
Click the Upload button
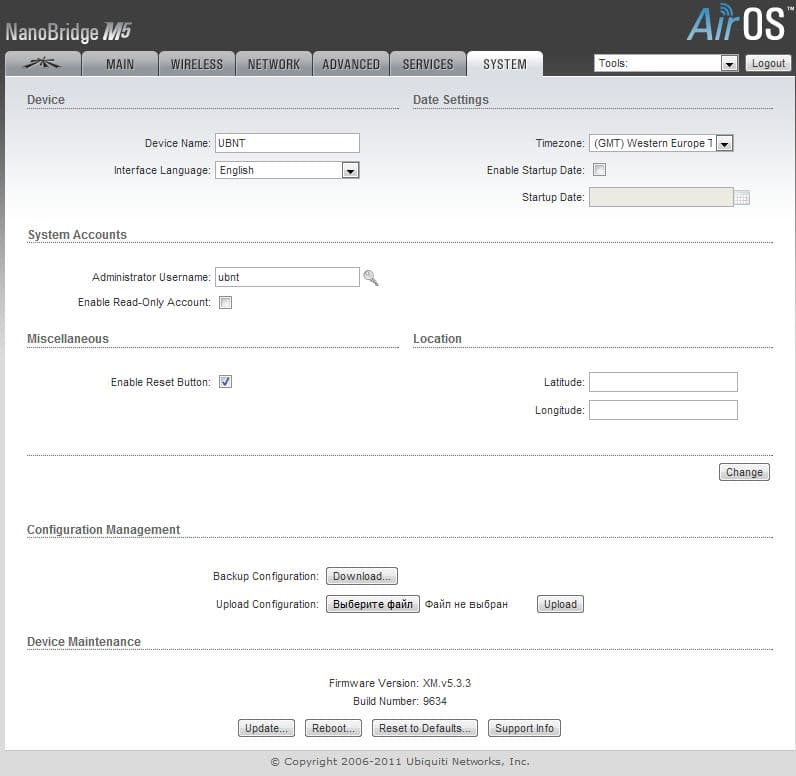click(560, 604)
